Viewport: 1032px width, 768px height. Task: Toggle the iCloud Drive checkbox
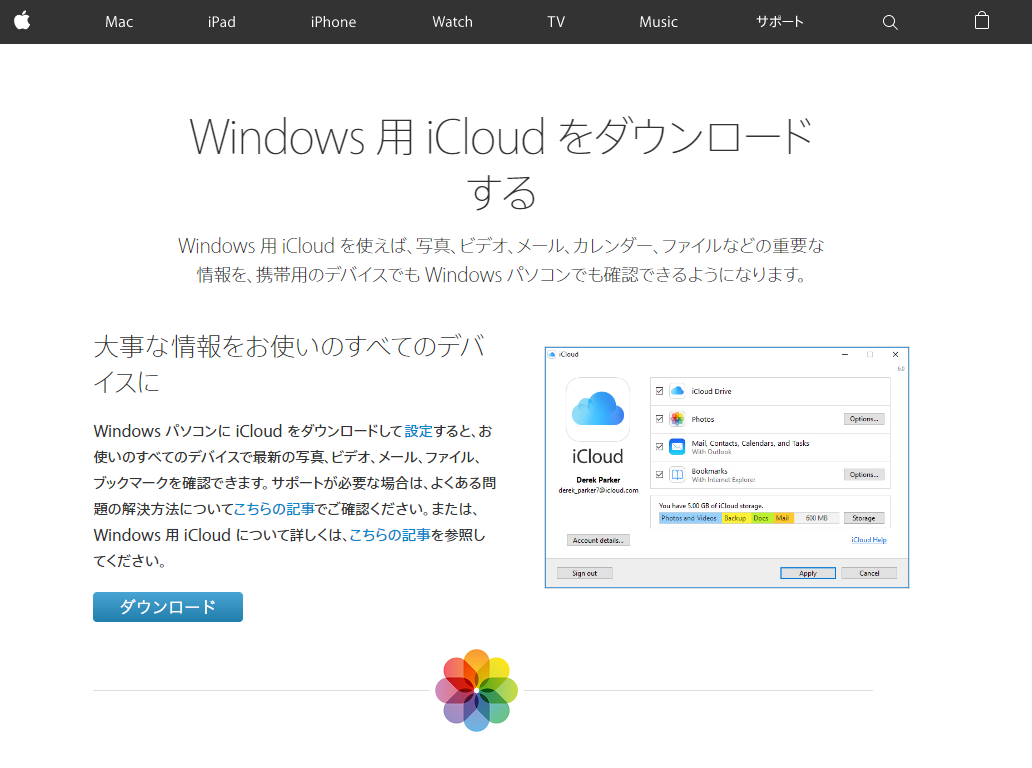[x=659, y=391]
